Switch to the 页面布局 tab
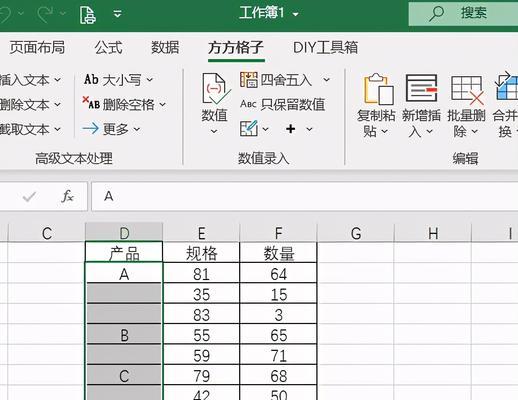Viewport: 518px width, 400px height. 37,47
